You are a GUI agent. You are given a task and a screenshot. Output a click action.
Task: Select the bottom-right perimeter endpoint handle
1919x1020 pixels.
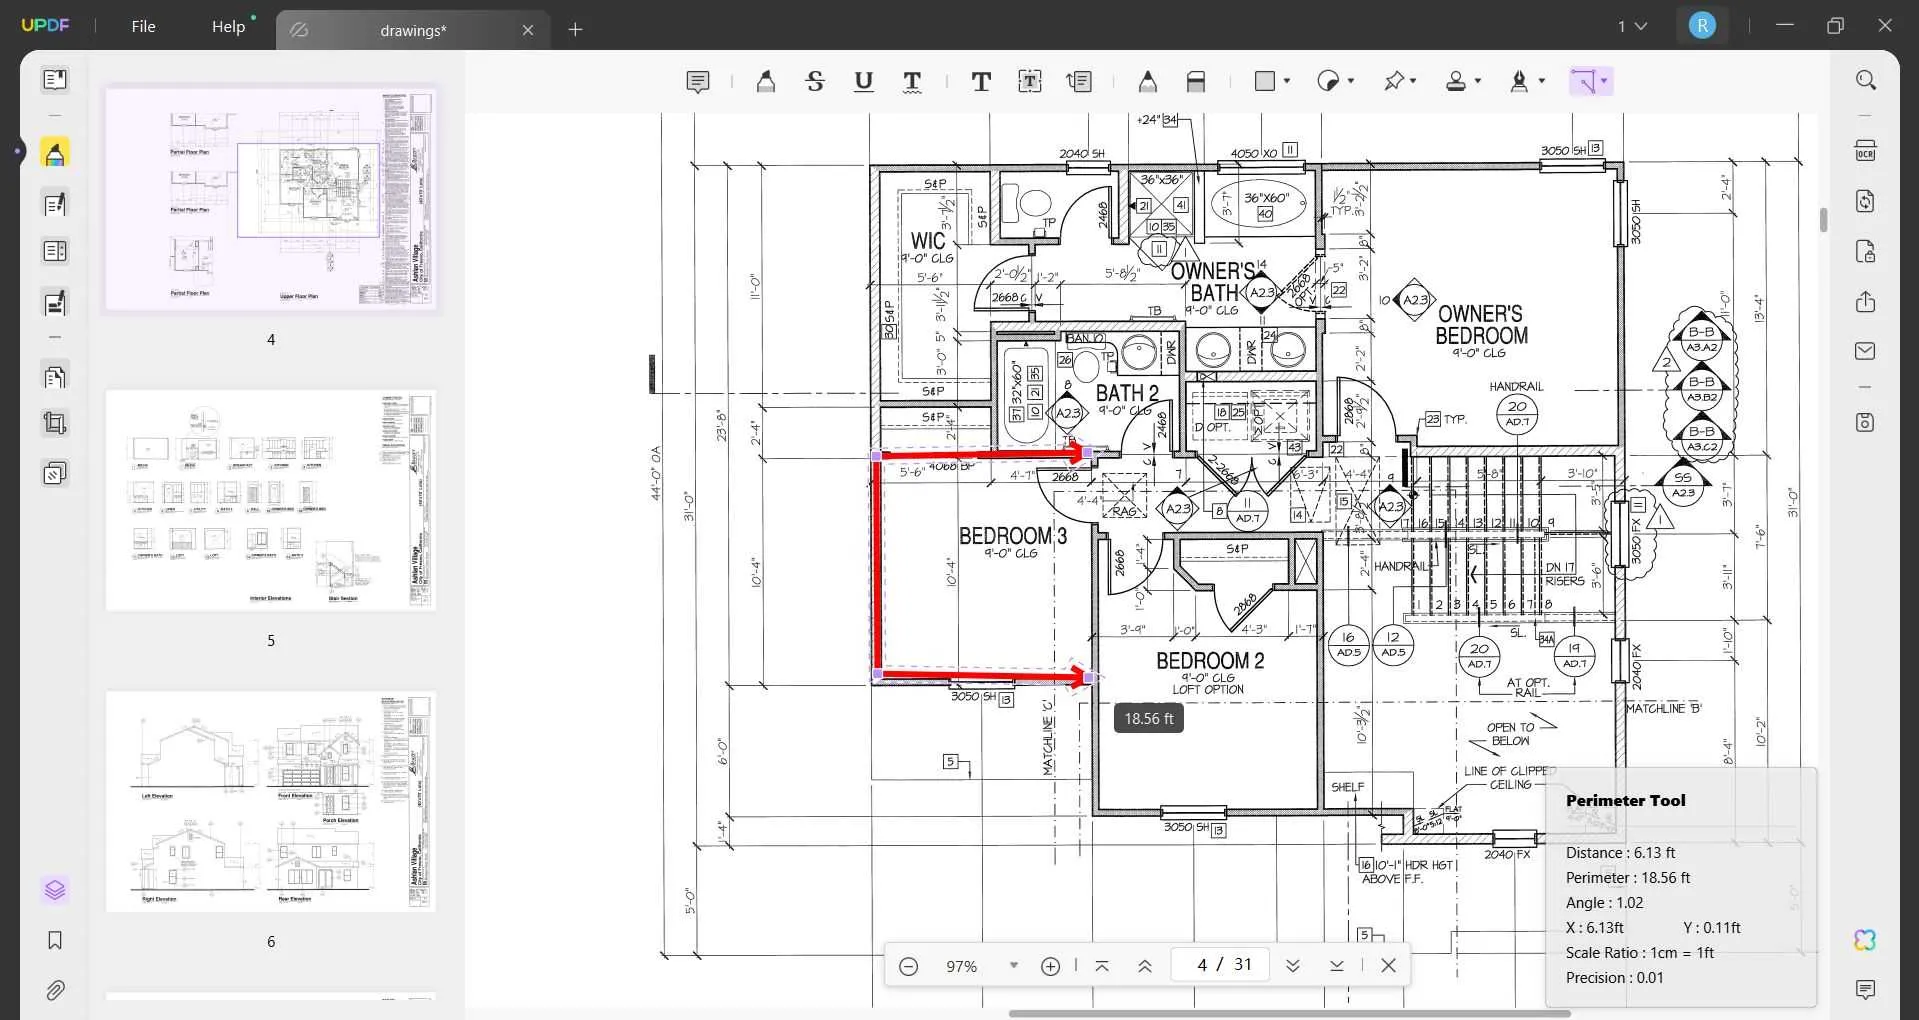pos(1089,678)
